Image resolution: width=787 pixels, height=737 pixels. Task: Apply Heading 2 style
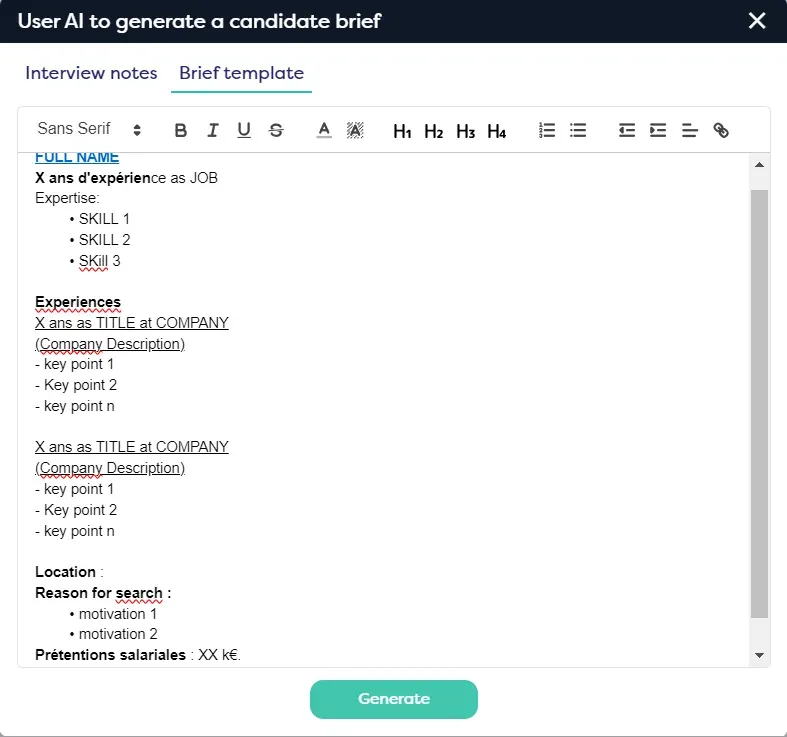(x=433, y=131)
